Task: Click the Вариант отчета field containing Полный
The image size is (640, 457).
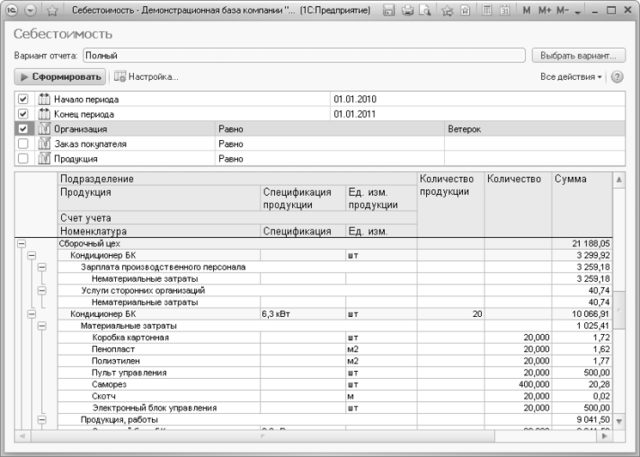Action: (x=304, y=55)
